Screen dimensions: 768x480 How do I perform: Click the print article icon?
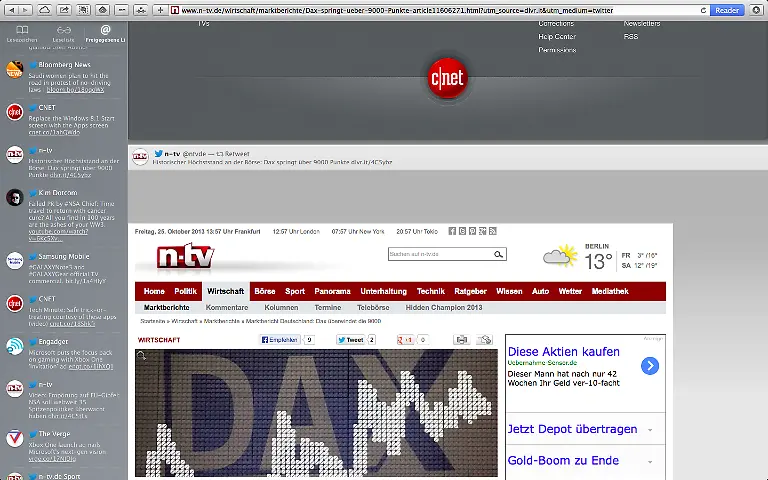point(461,339)
